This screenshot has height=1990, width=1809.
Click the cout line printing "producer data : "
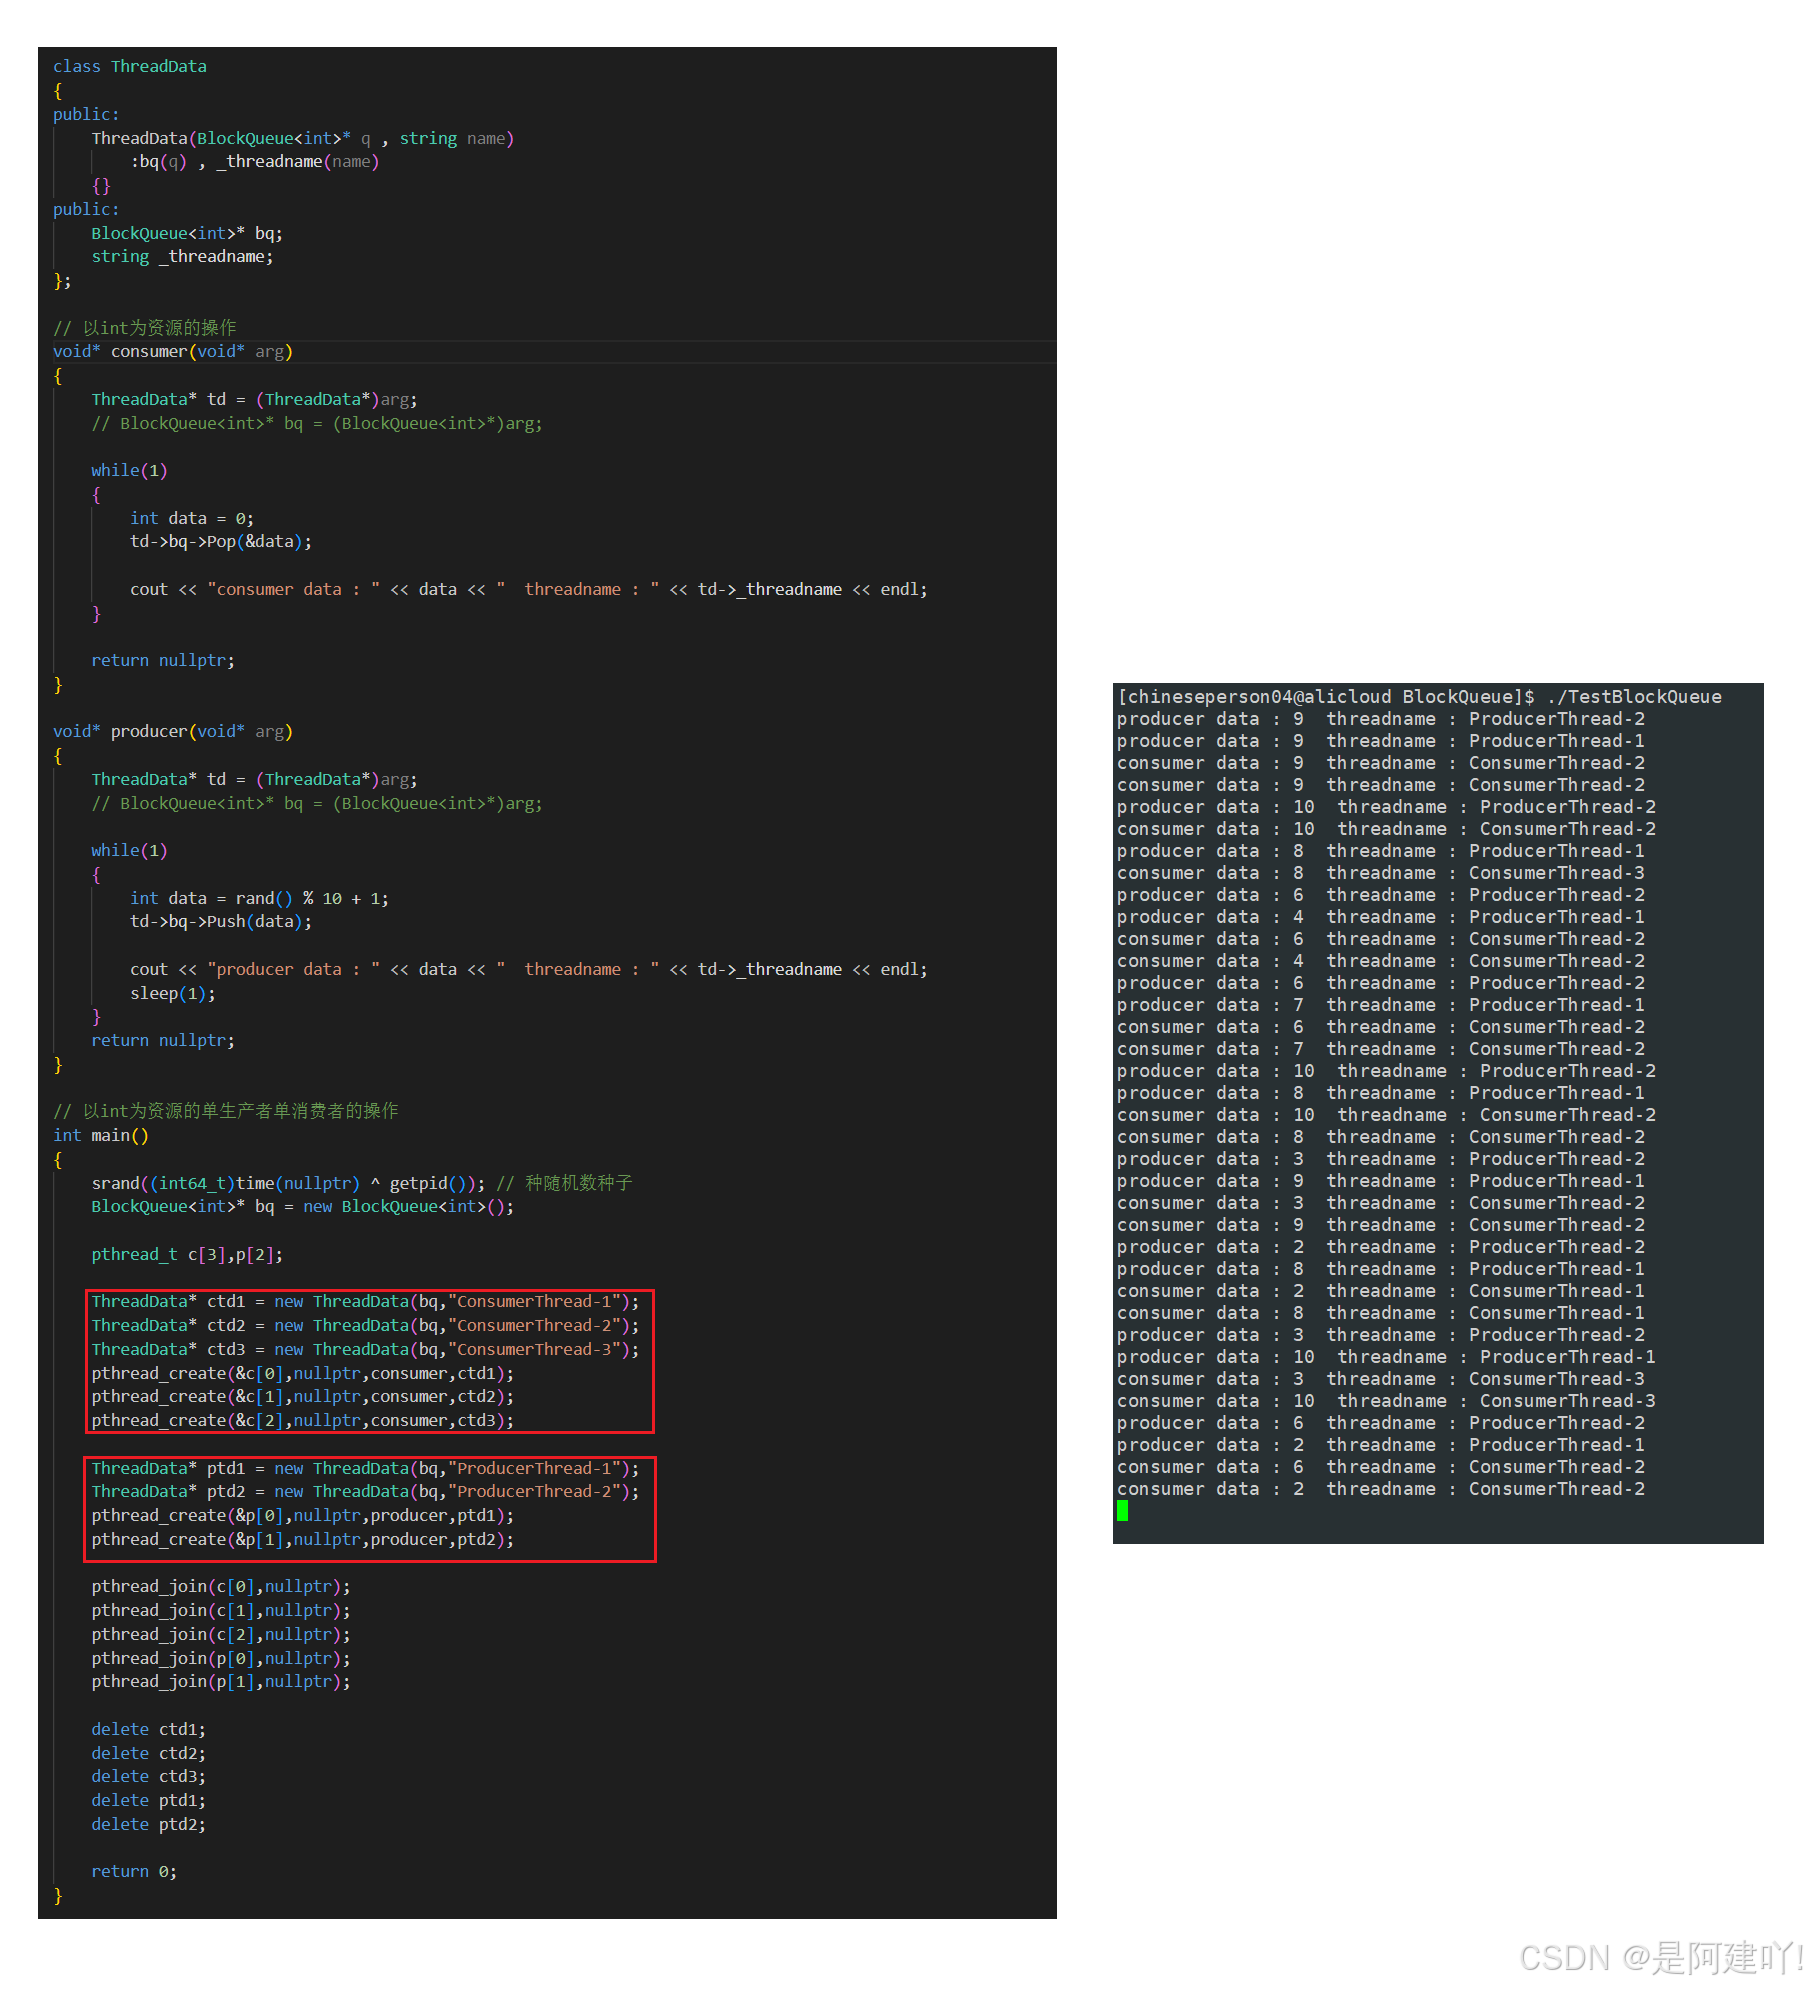click(x=528, y=969)
